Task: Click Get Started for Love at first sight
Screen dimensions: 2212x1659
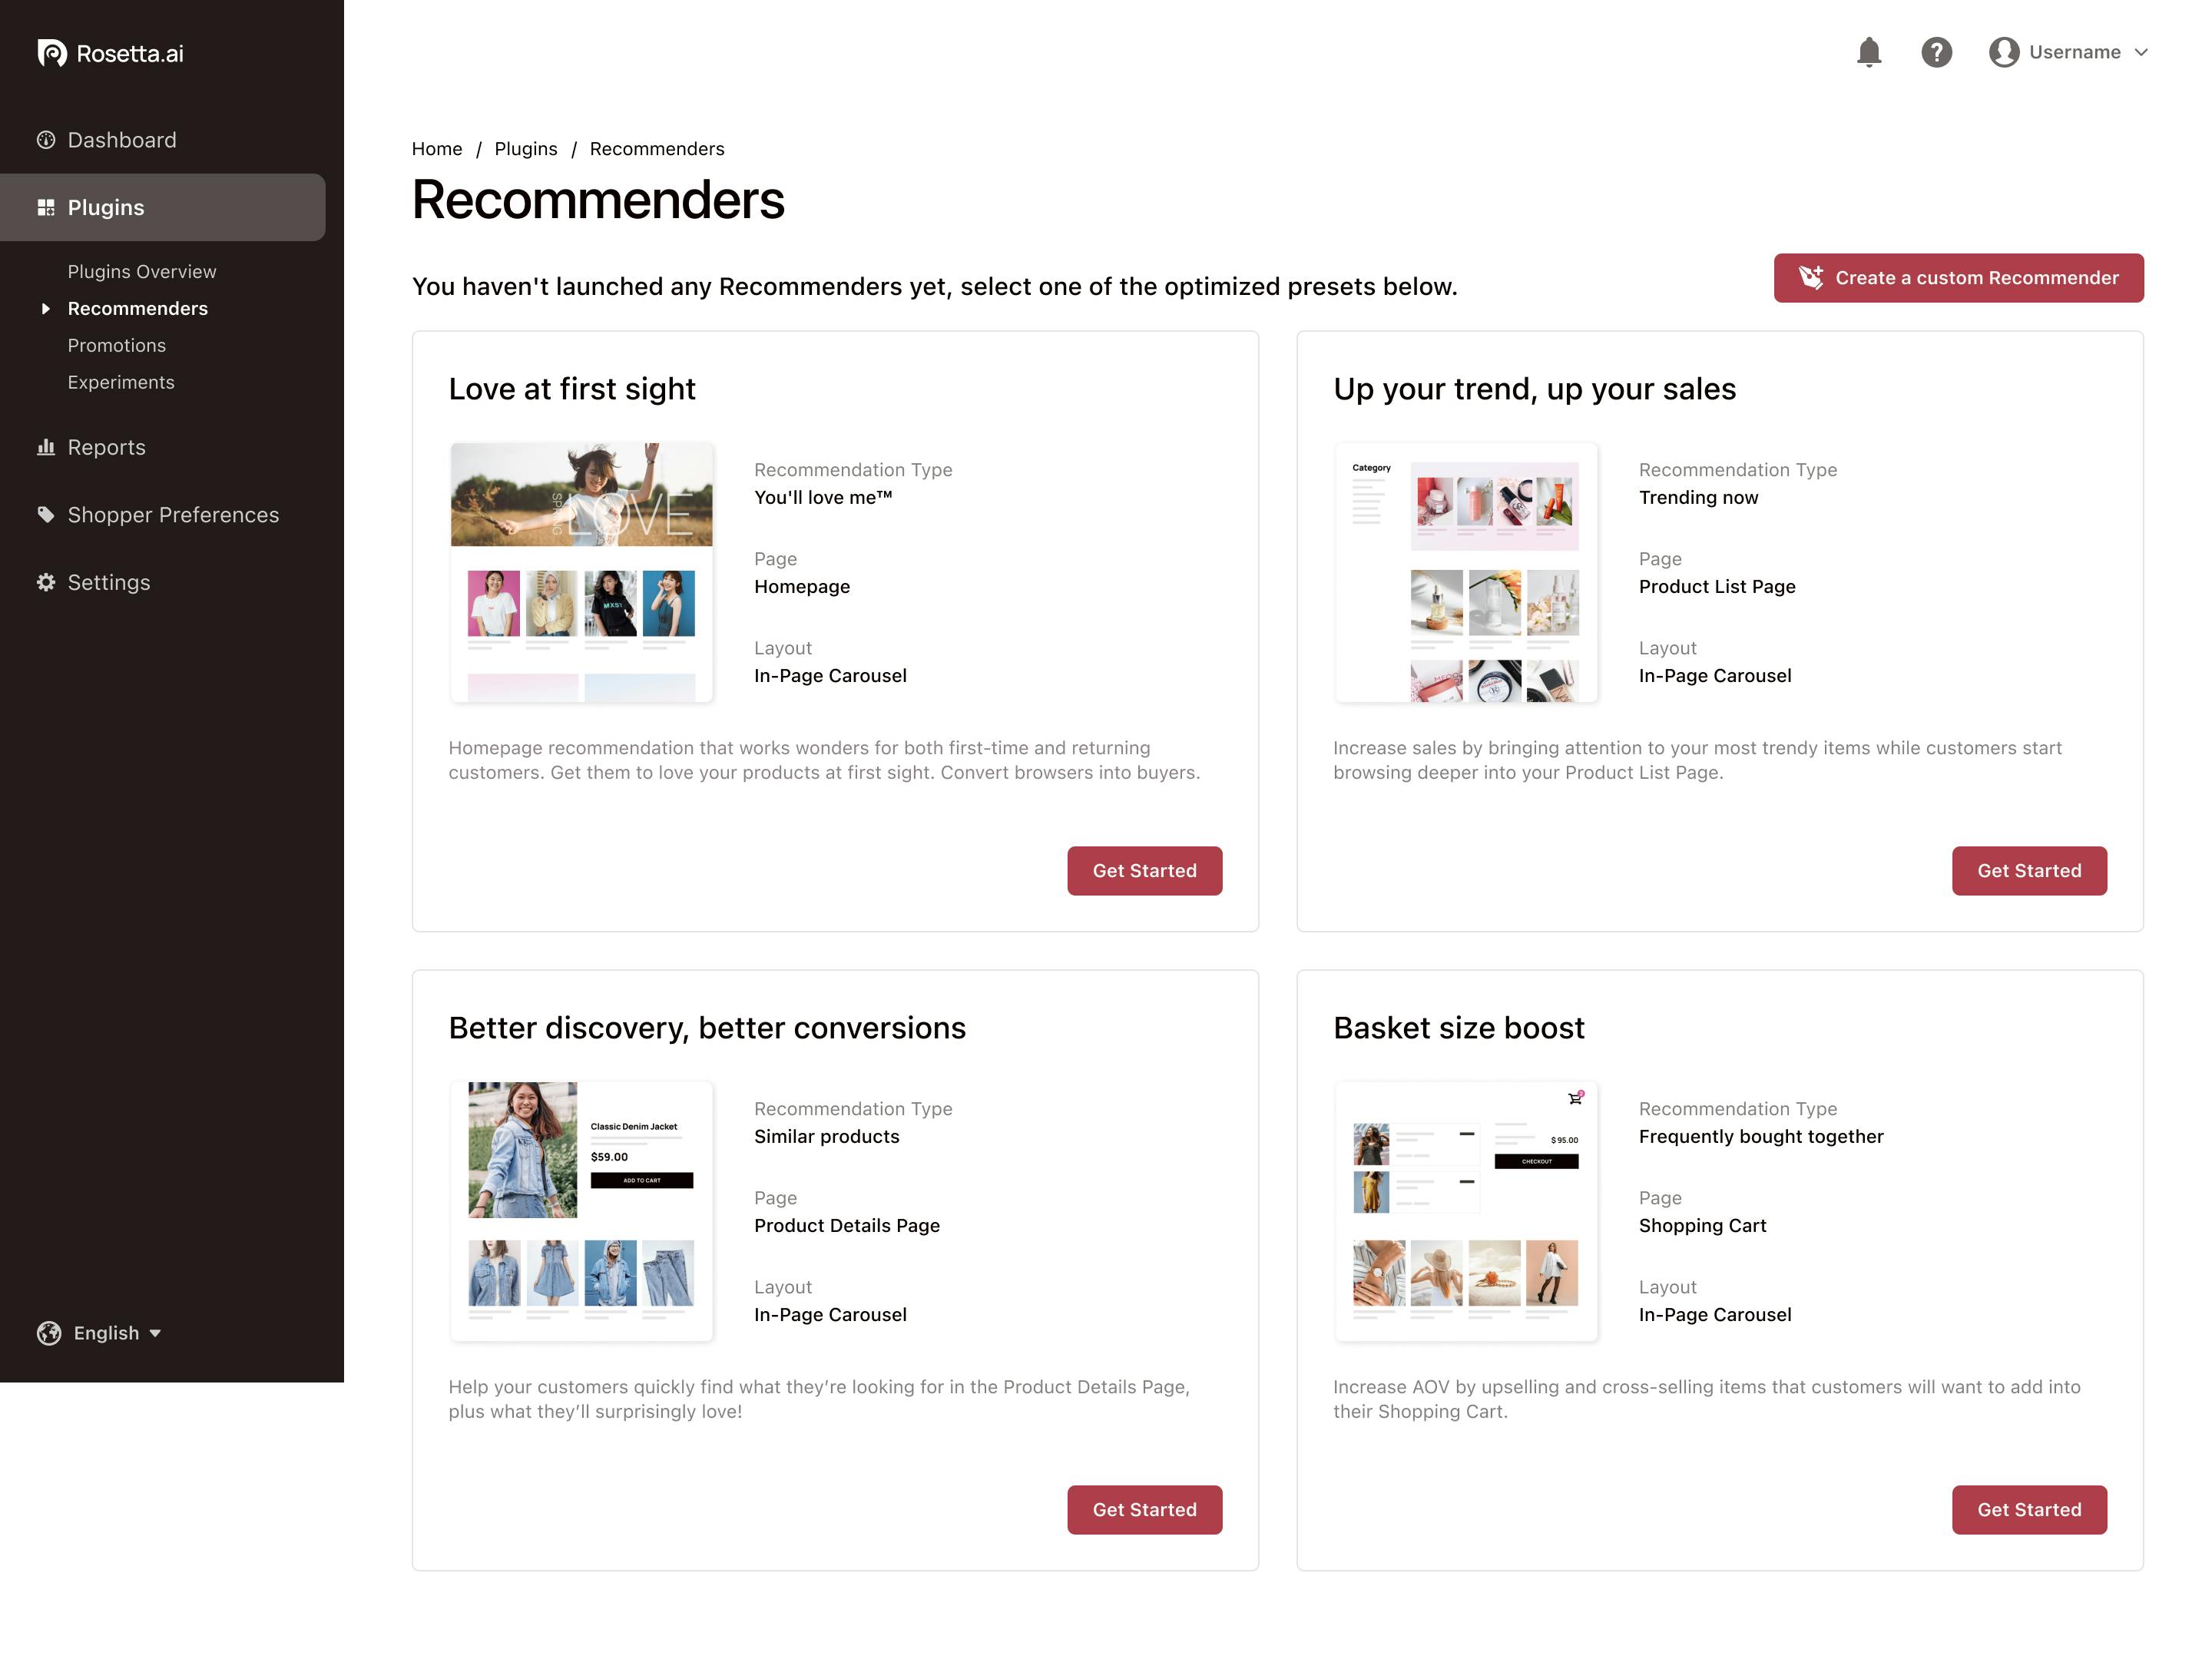Action: click(1144, 869)
